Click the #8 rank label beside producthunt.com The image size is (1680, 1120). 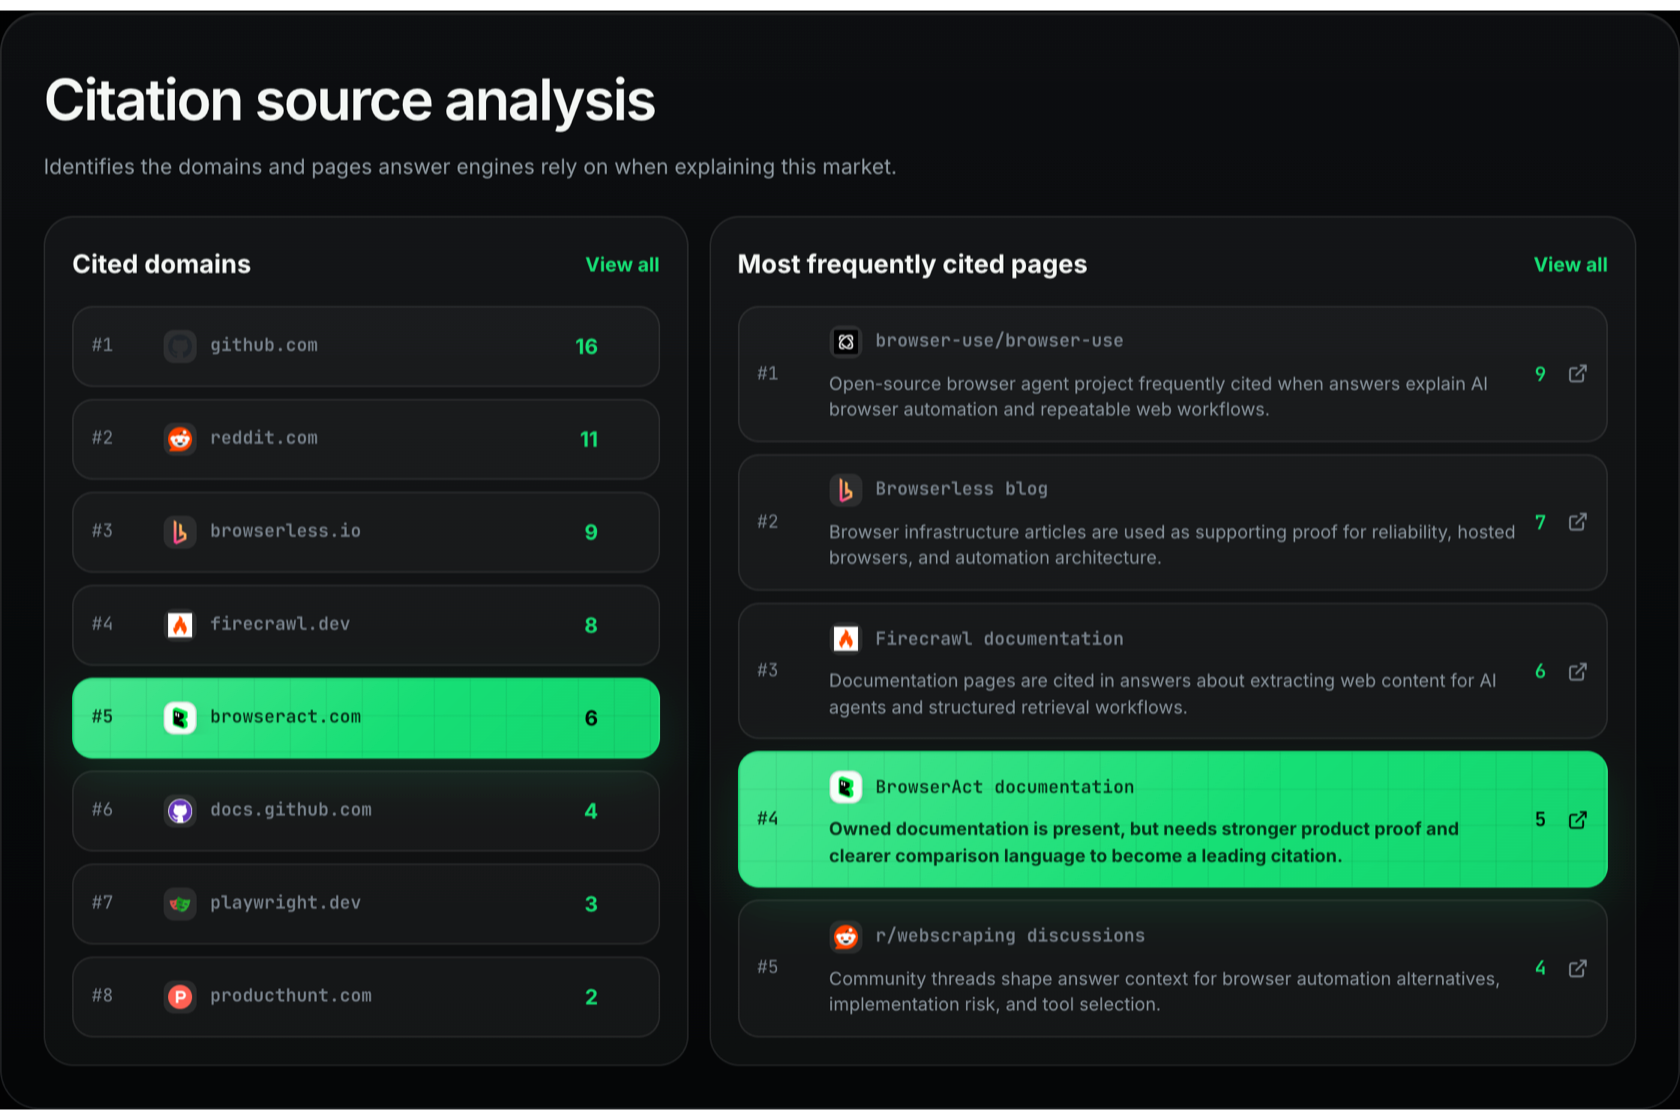coord(102,996)
